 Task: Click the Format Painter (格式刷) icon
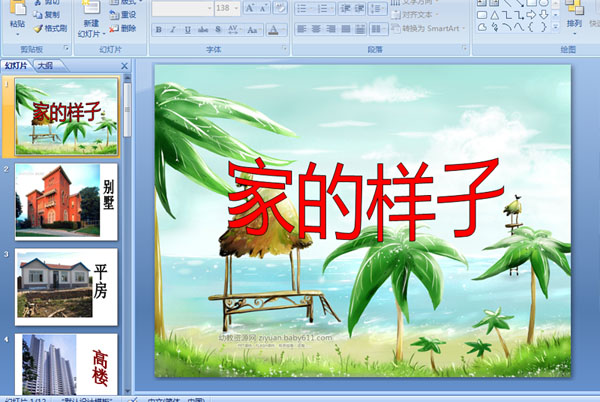pos(49,28)
